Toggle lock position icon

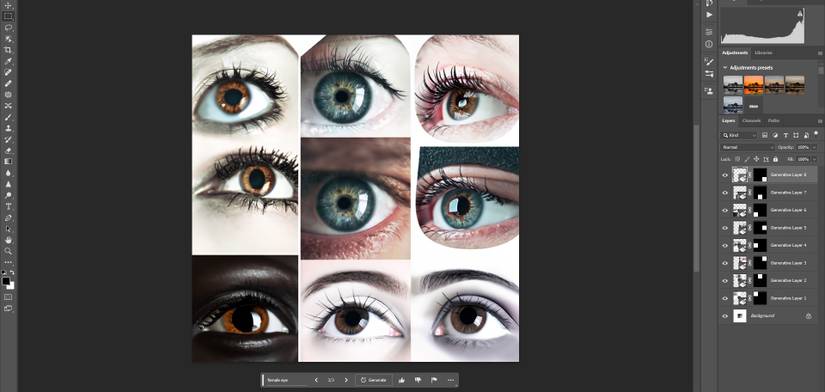(x=756, y=159)
